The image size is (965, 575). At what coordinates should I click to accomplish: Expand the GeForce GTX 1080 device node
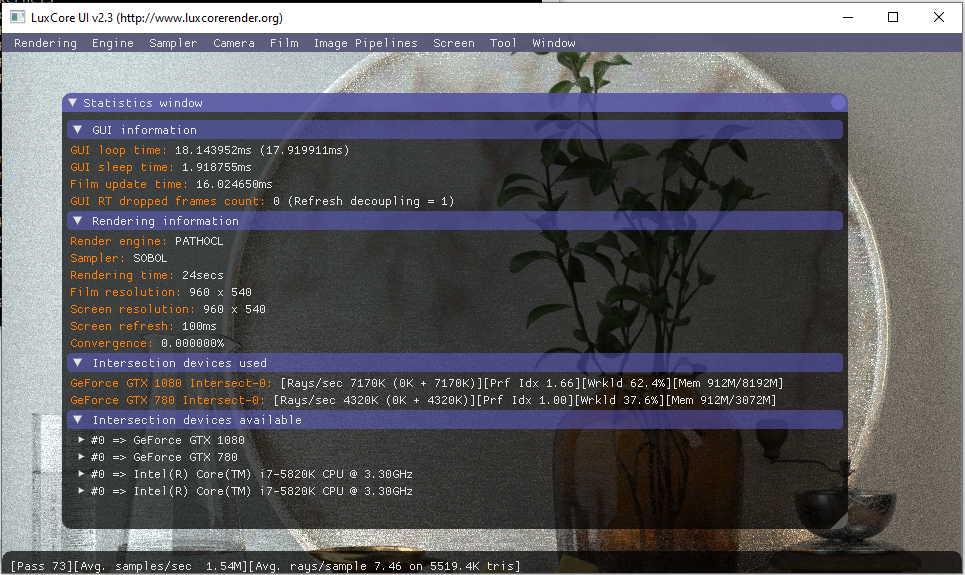click(x=82, y=440)
